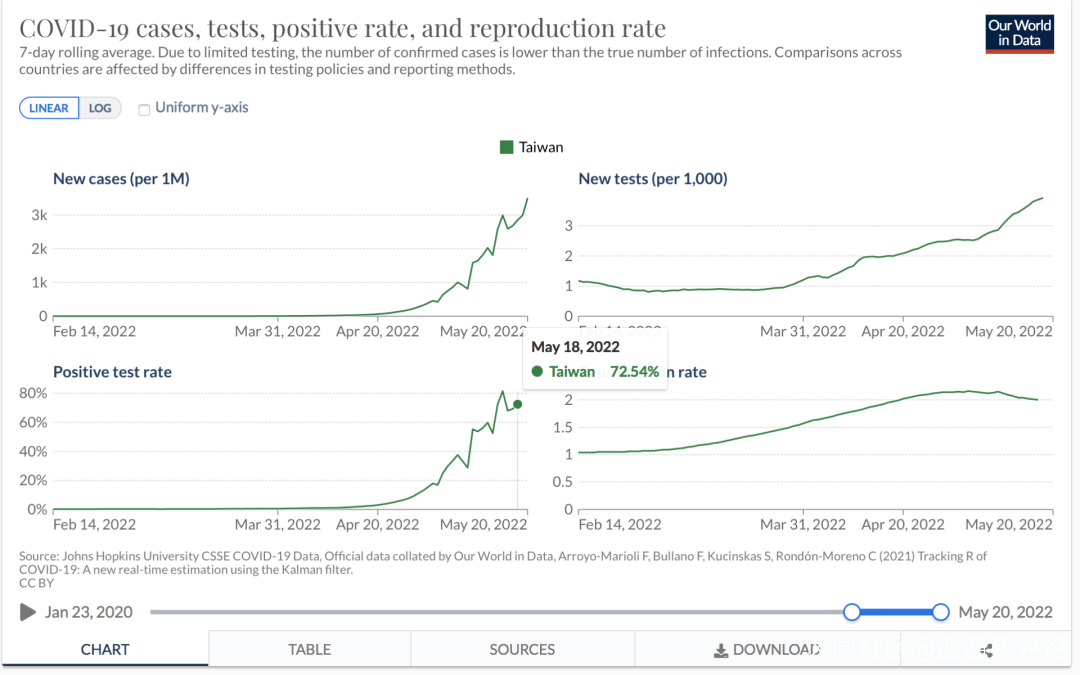Click the Positive test rate chart title
Screen dimensions: 1080x675
112,372
